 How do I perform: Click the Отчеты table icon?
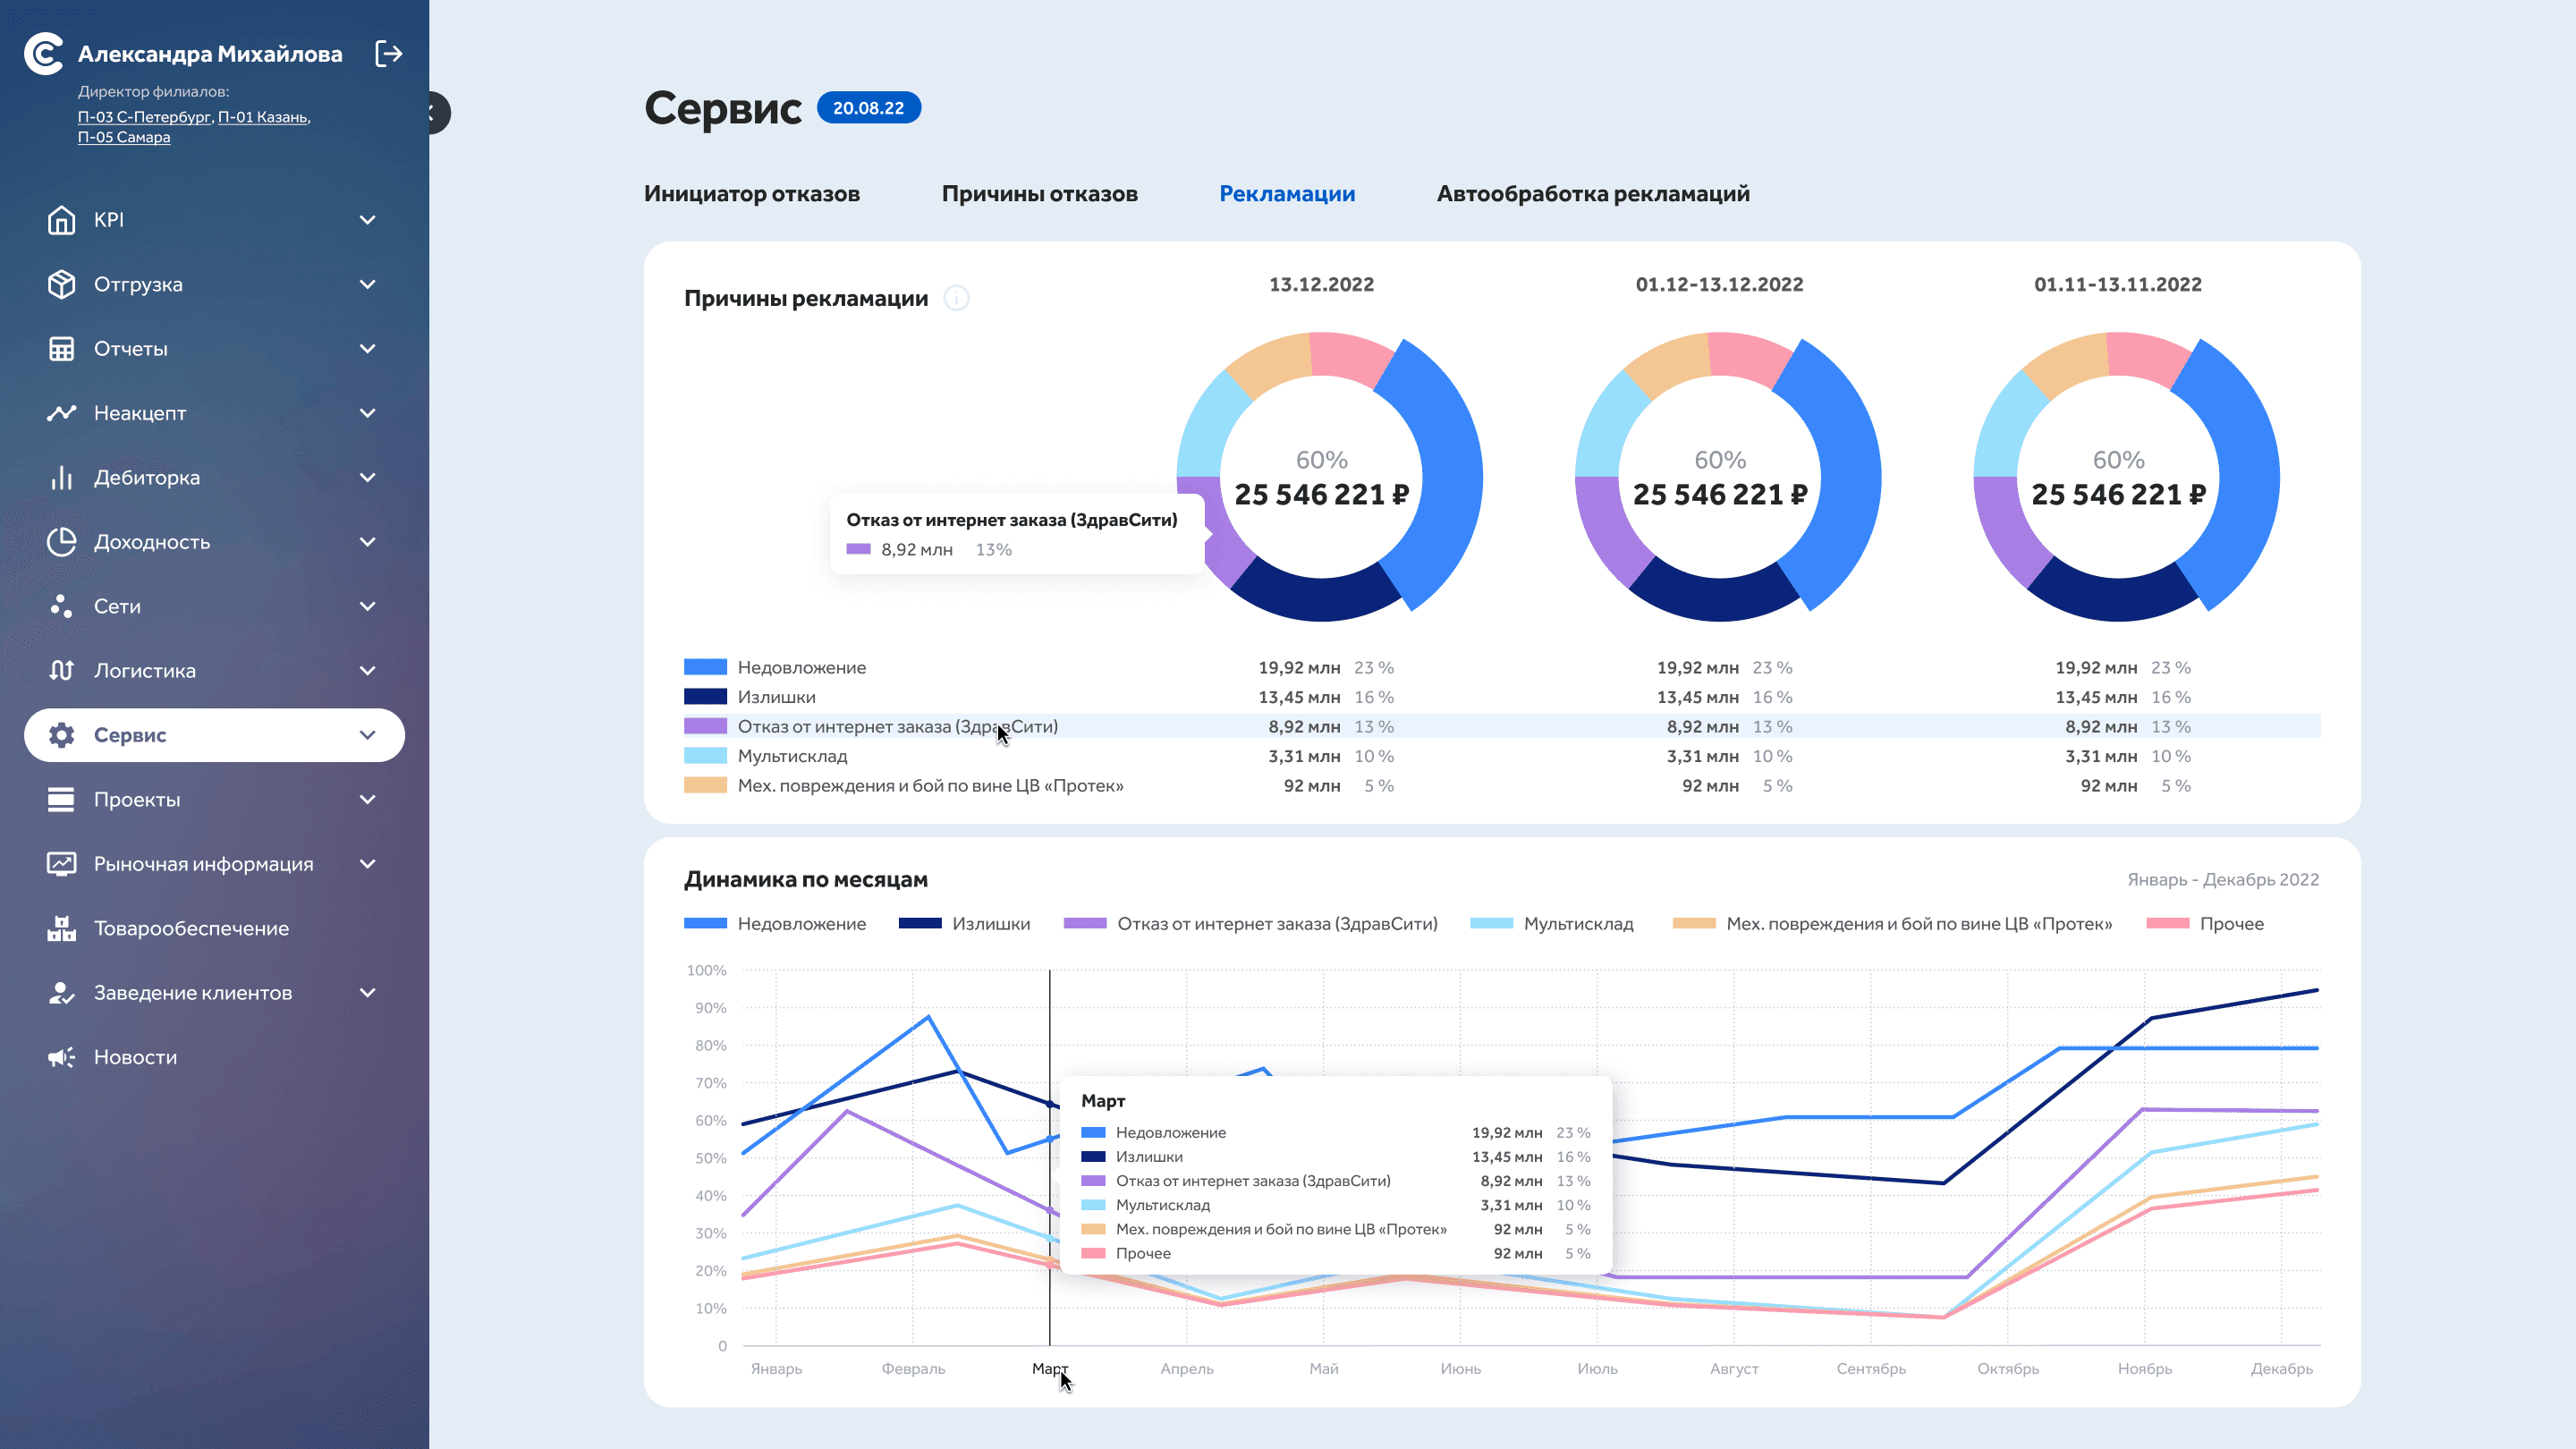click(61, 349)
